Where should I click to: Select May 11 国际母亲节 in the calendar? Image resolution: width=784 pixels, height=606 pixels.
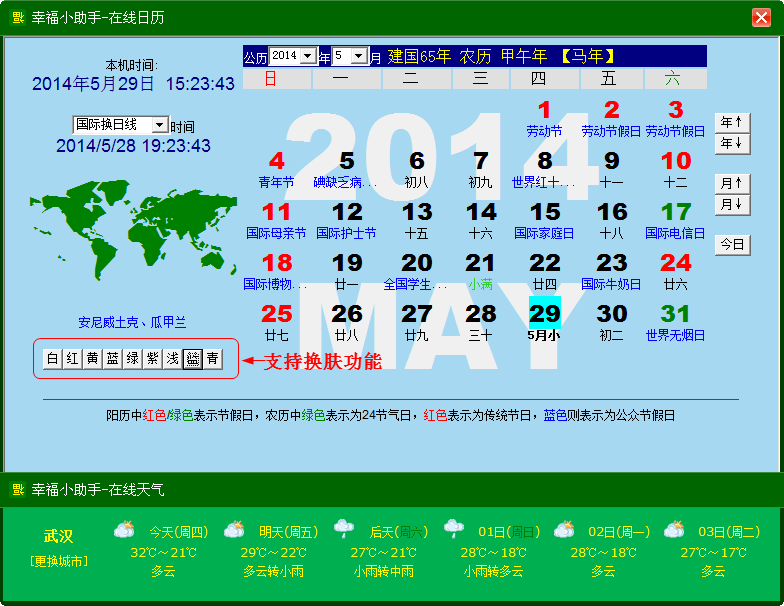click(276, 221)
